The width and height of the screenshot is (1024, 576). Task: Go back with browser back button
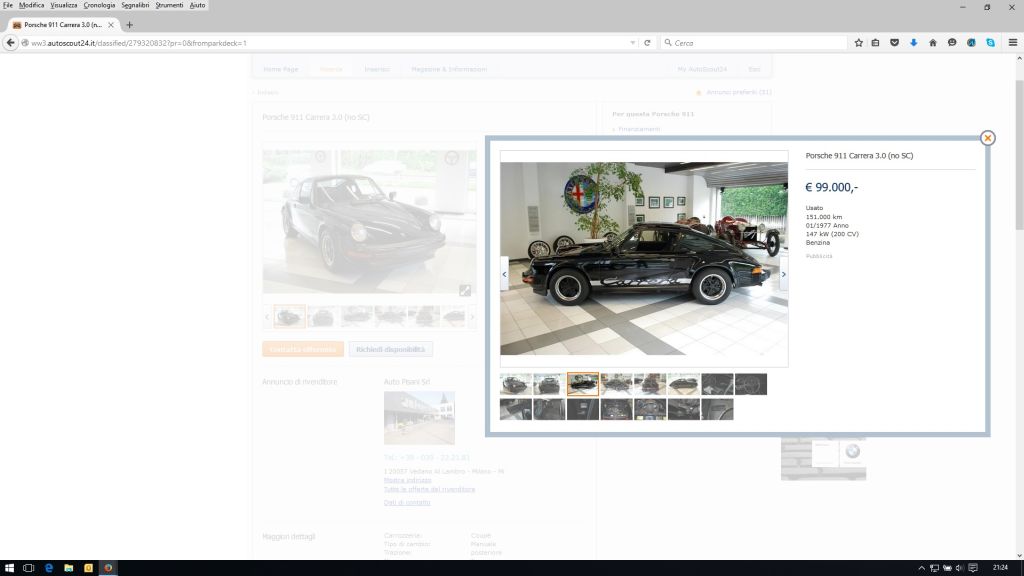(x=10, y=42)
